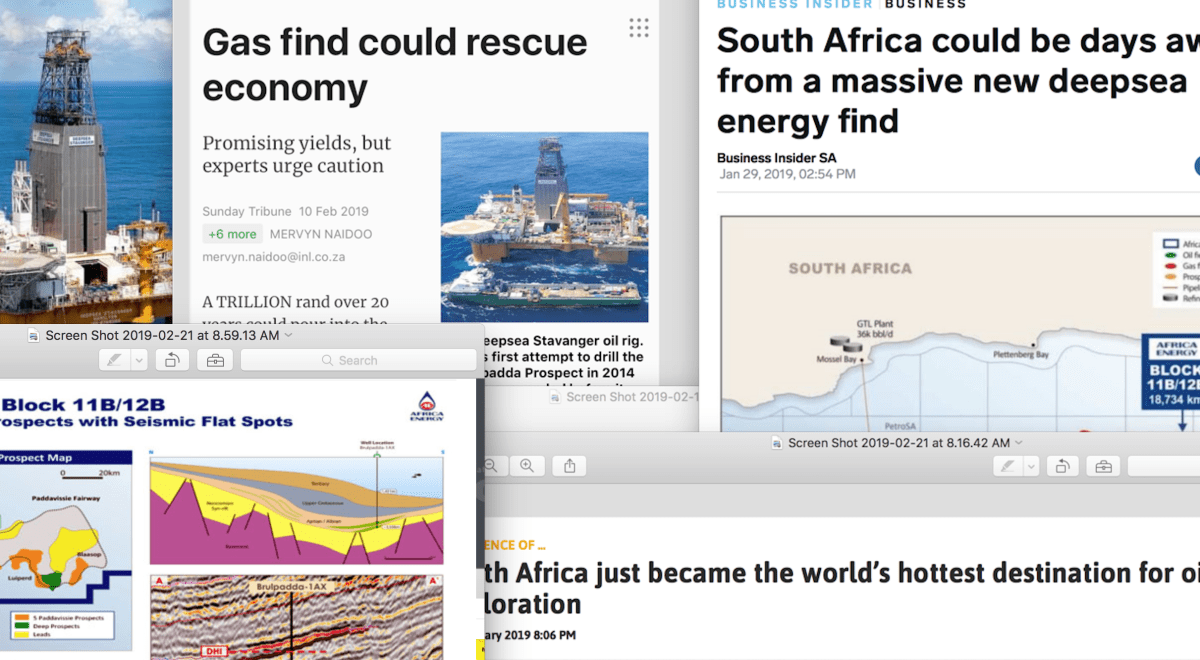The width and height of the screenshot is (1200, 660).
Task: Click the share icon in Preview toolbar
Action: pyautogui.click(x=569, y=466)
